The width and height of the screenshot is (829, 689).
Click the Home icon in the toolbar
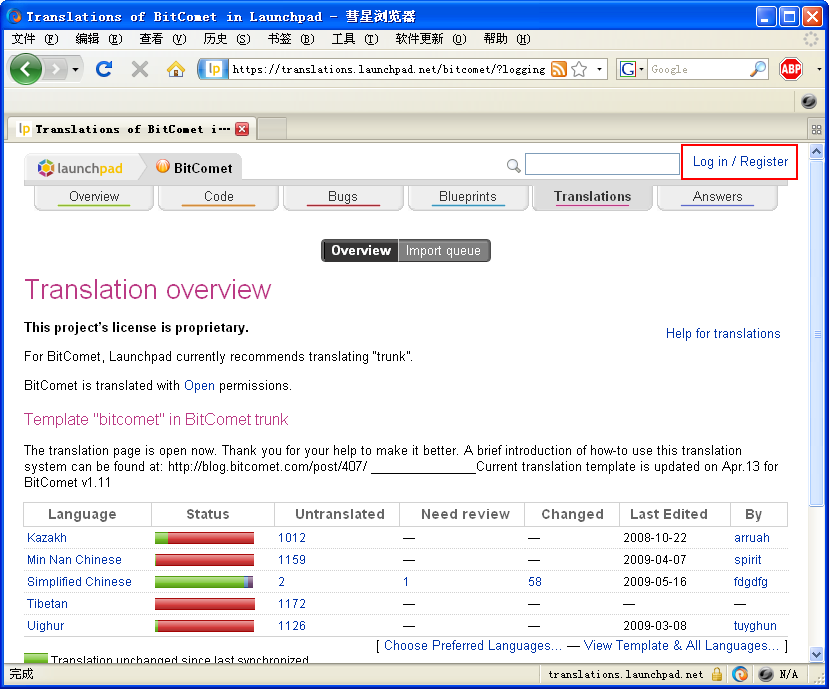[x=176, y=69]
